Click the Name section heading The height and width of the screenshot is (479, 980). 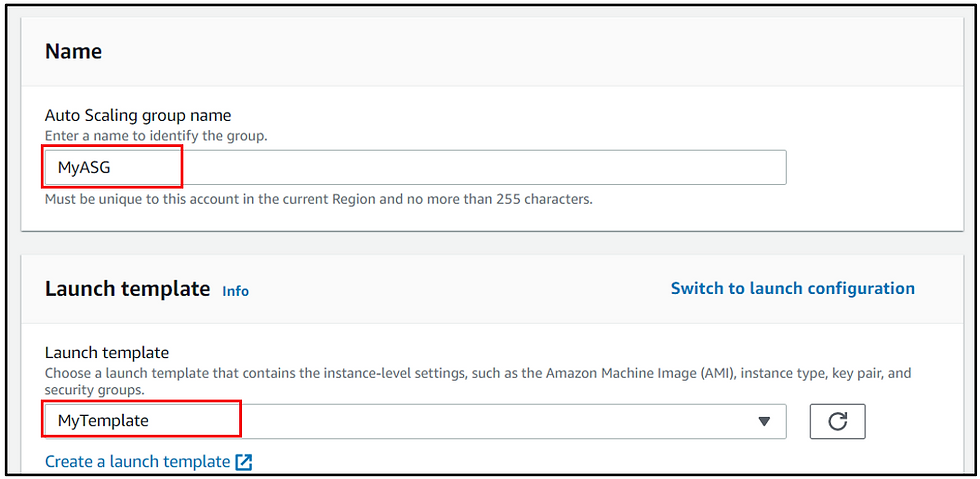point(73,51)
